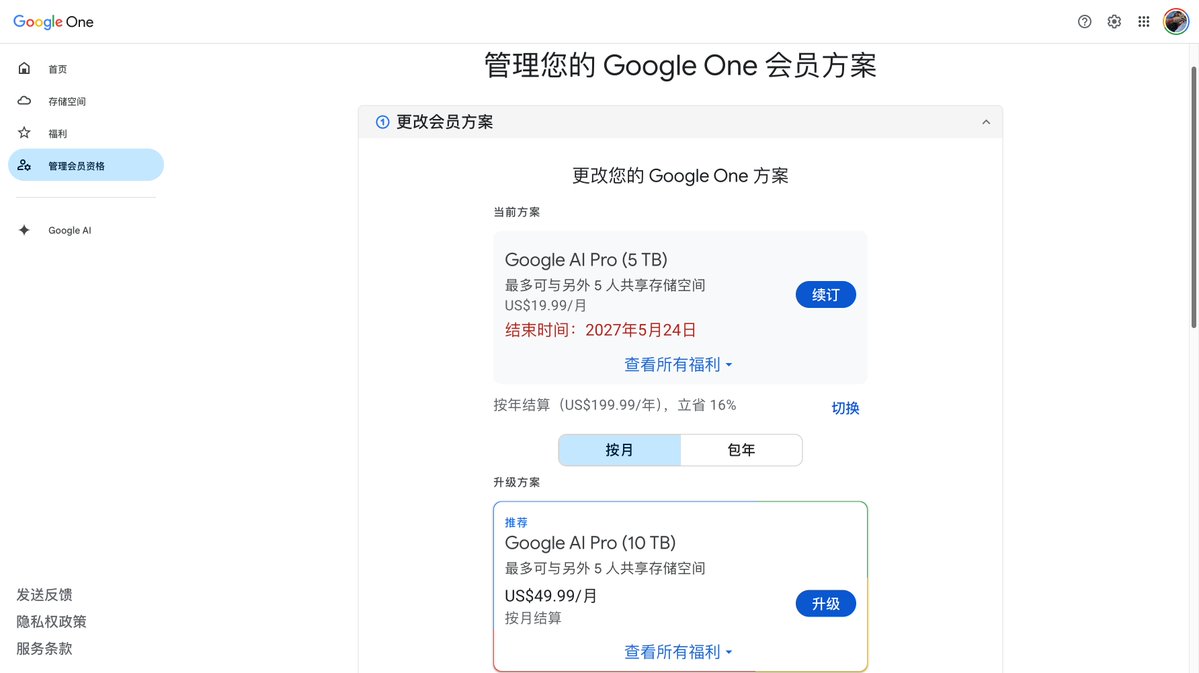Click the sparkle icon beside Google AI
Screen dimensions: 1199x673
[x=24, y=230]
